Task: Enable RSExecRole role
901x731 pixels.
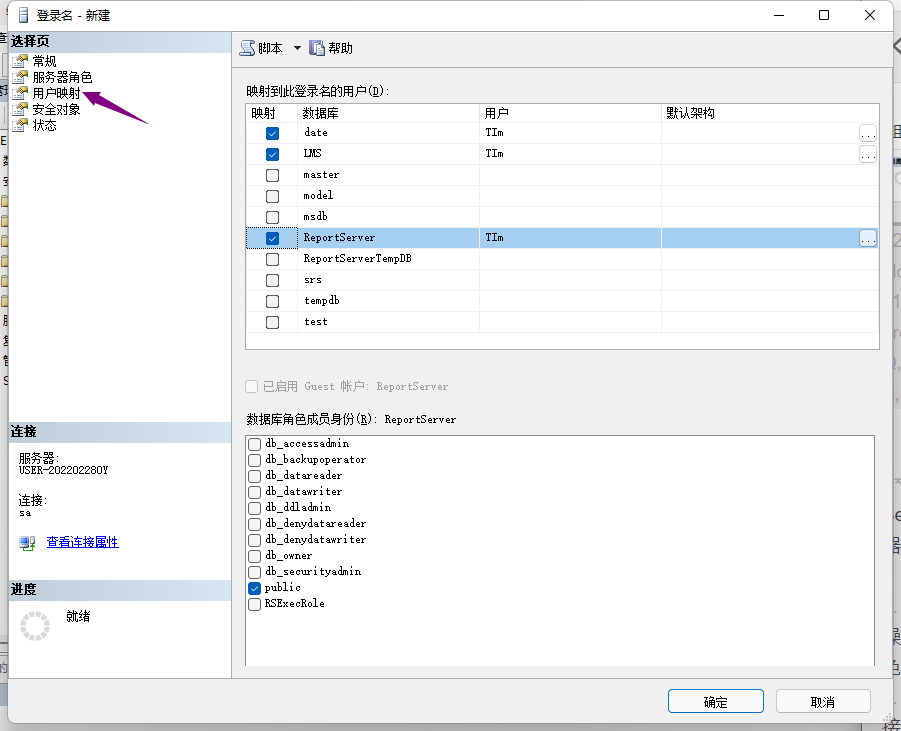Action: point(255,605)
